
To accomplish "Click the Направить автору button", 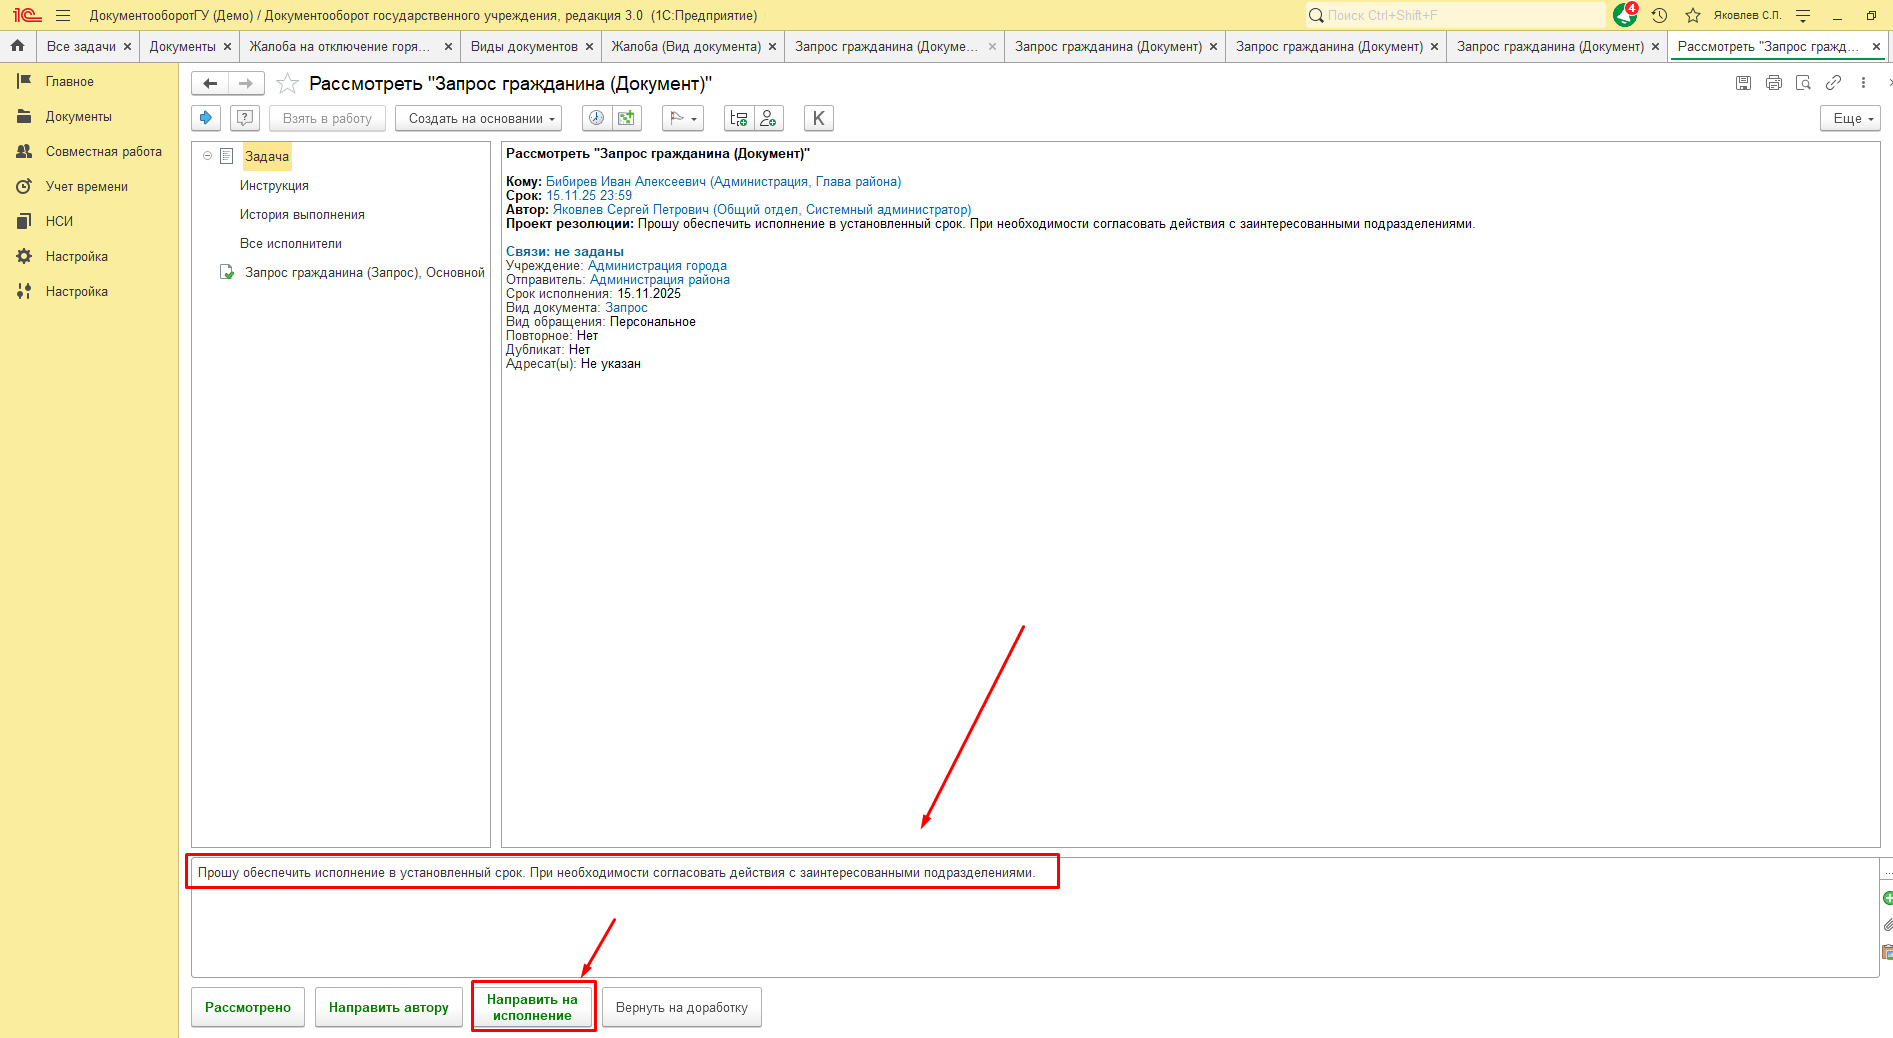I will tap(389, 1007).
